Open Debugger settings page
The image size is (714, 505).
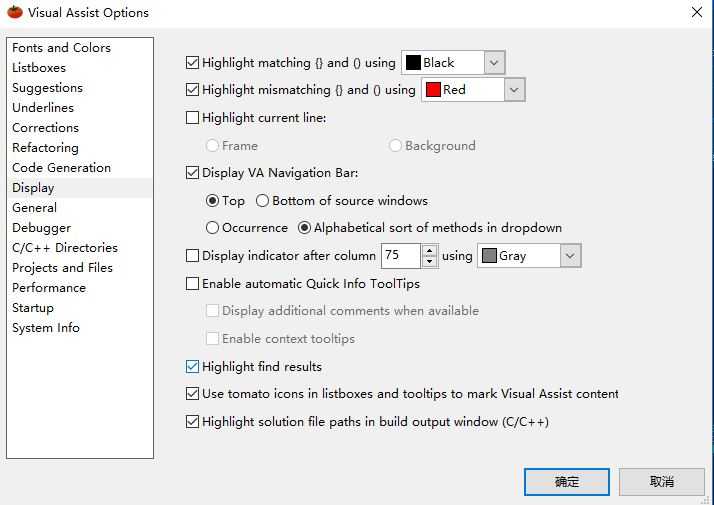pyautogui.click(x=41, y=228)
